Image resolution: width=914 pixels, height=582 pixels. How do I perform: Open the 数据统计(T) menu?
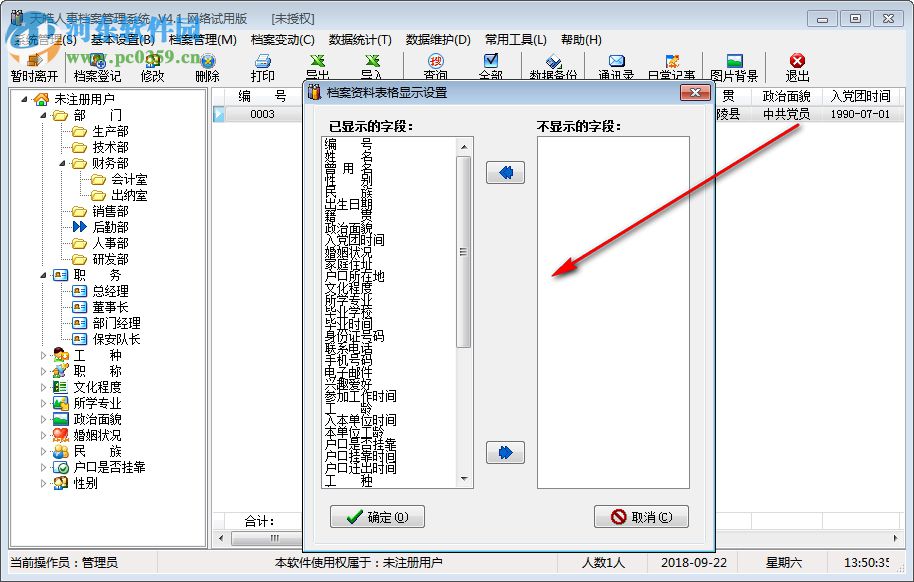[360, 40]
